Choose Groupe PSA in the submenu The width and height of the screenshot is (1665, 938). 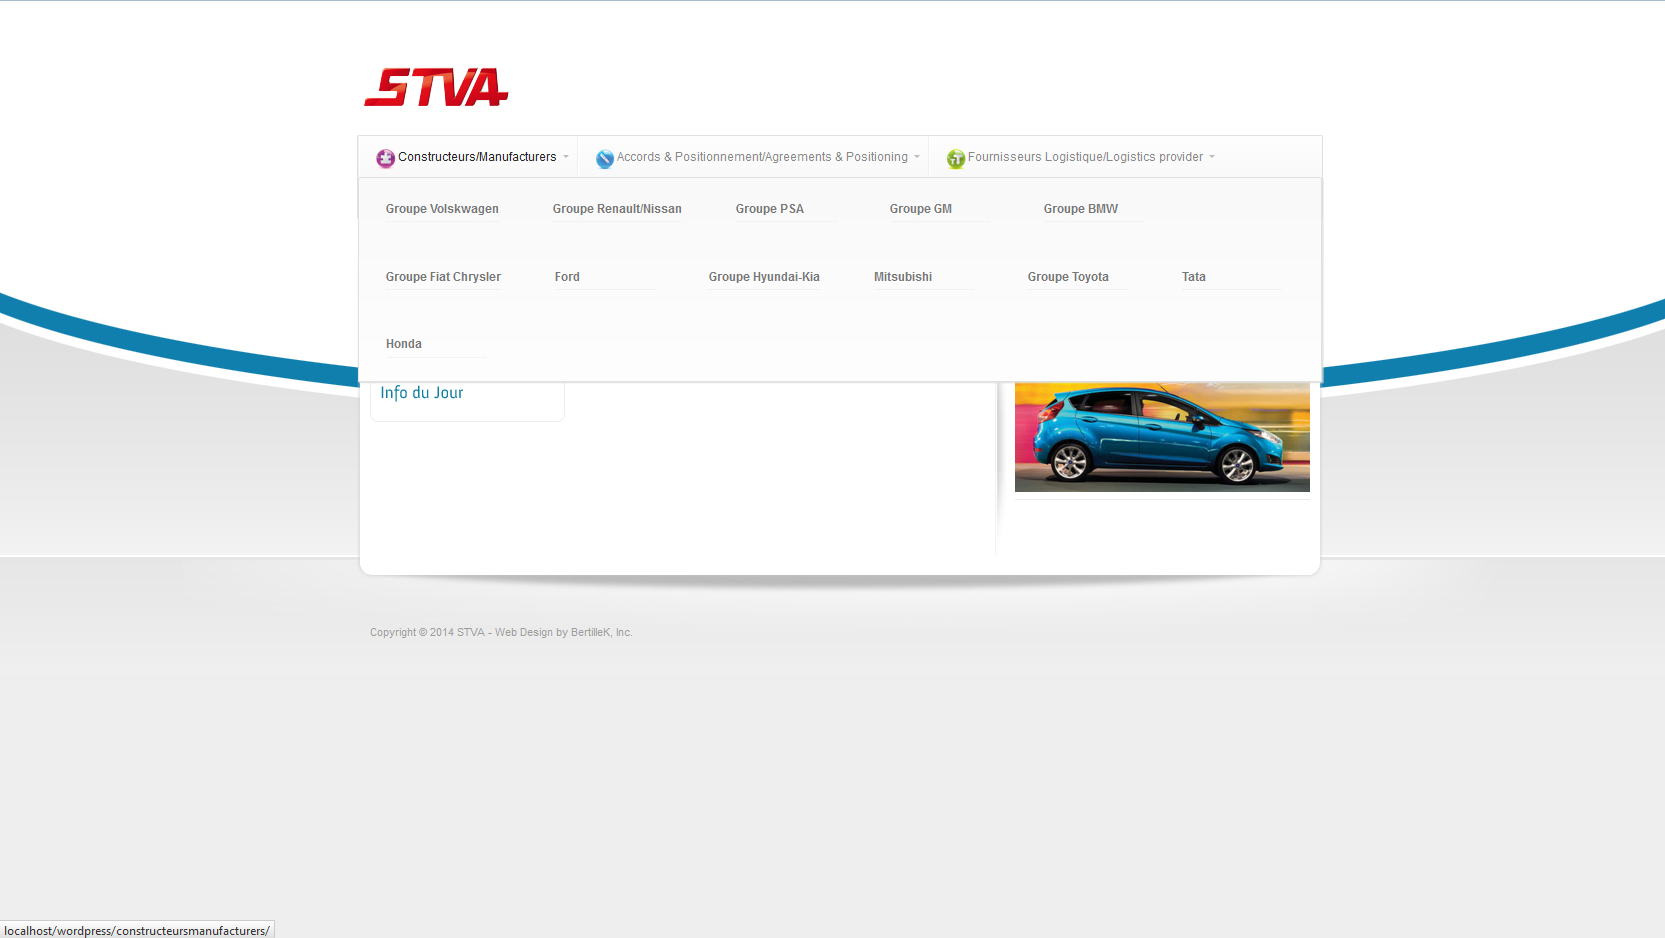(x=770, y=209)
